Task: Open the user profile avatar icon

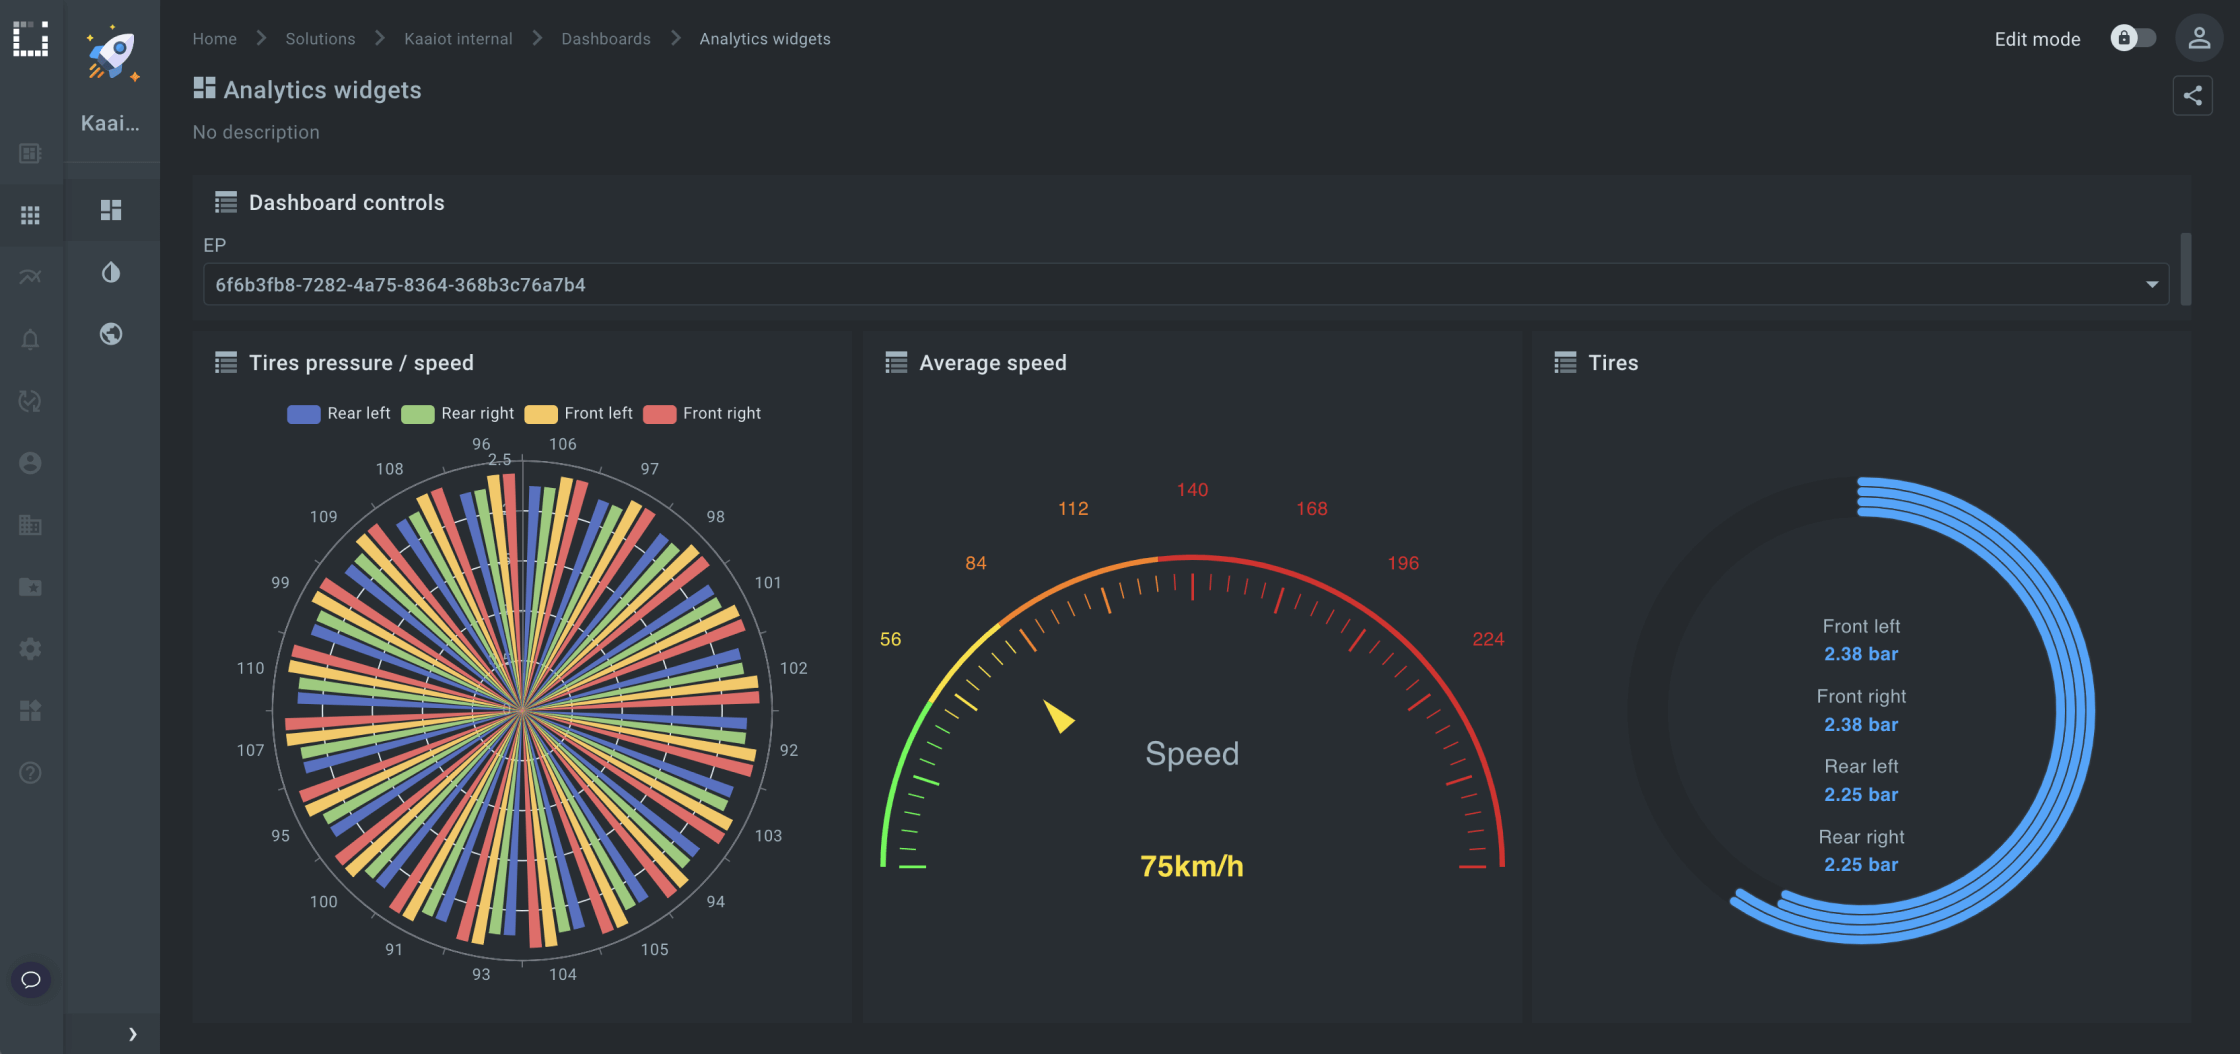Action: (x=2199, y=38)
